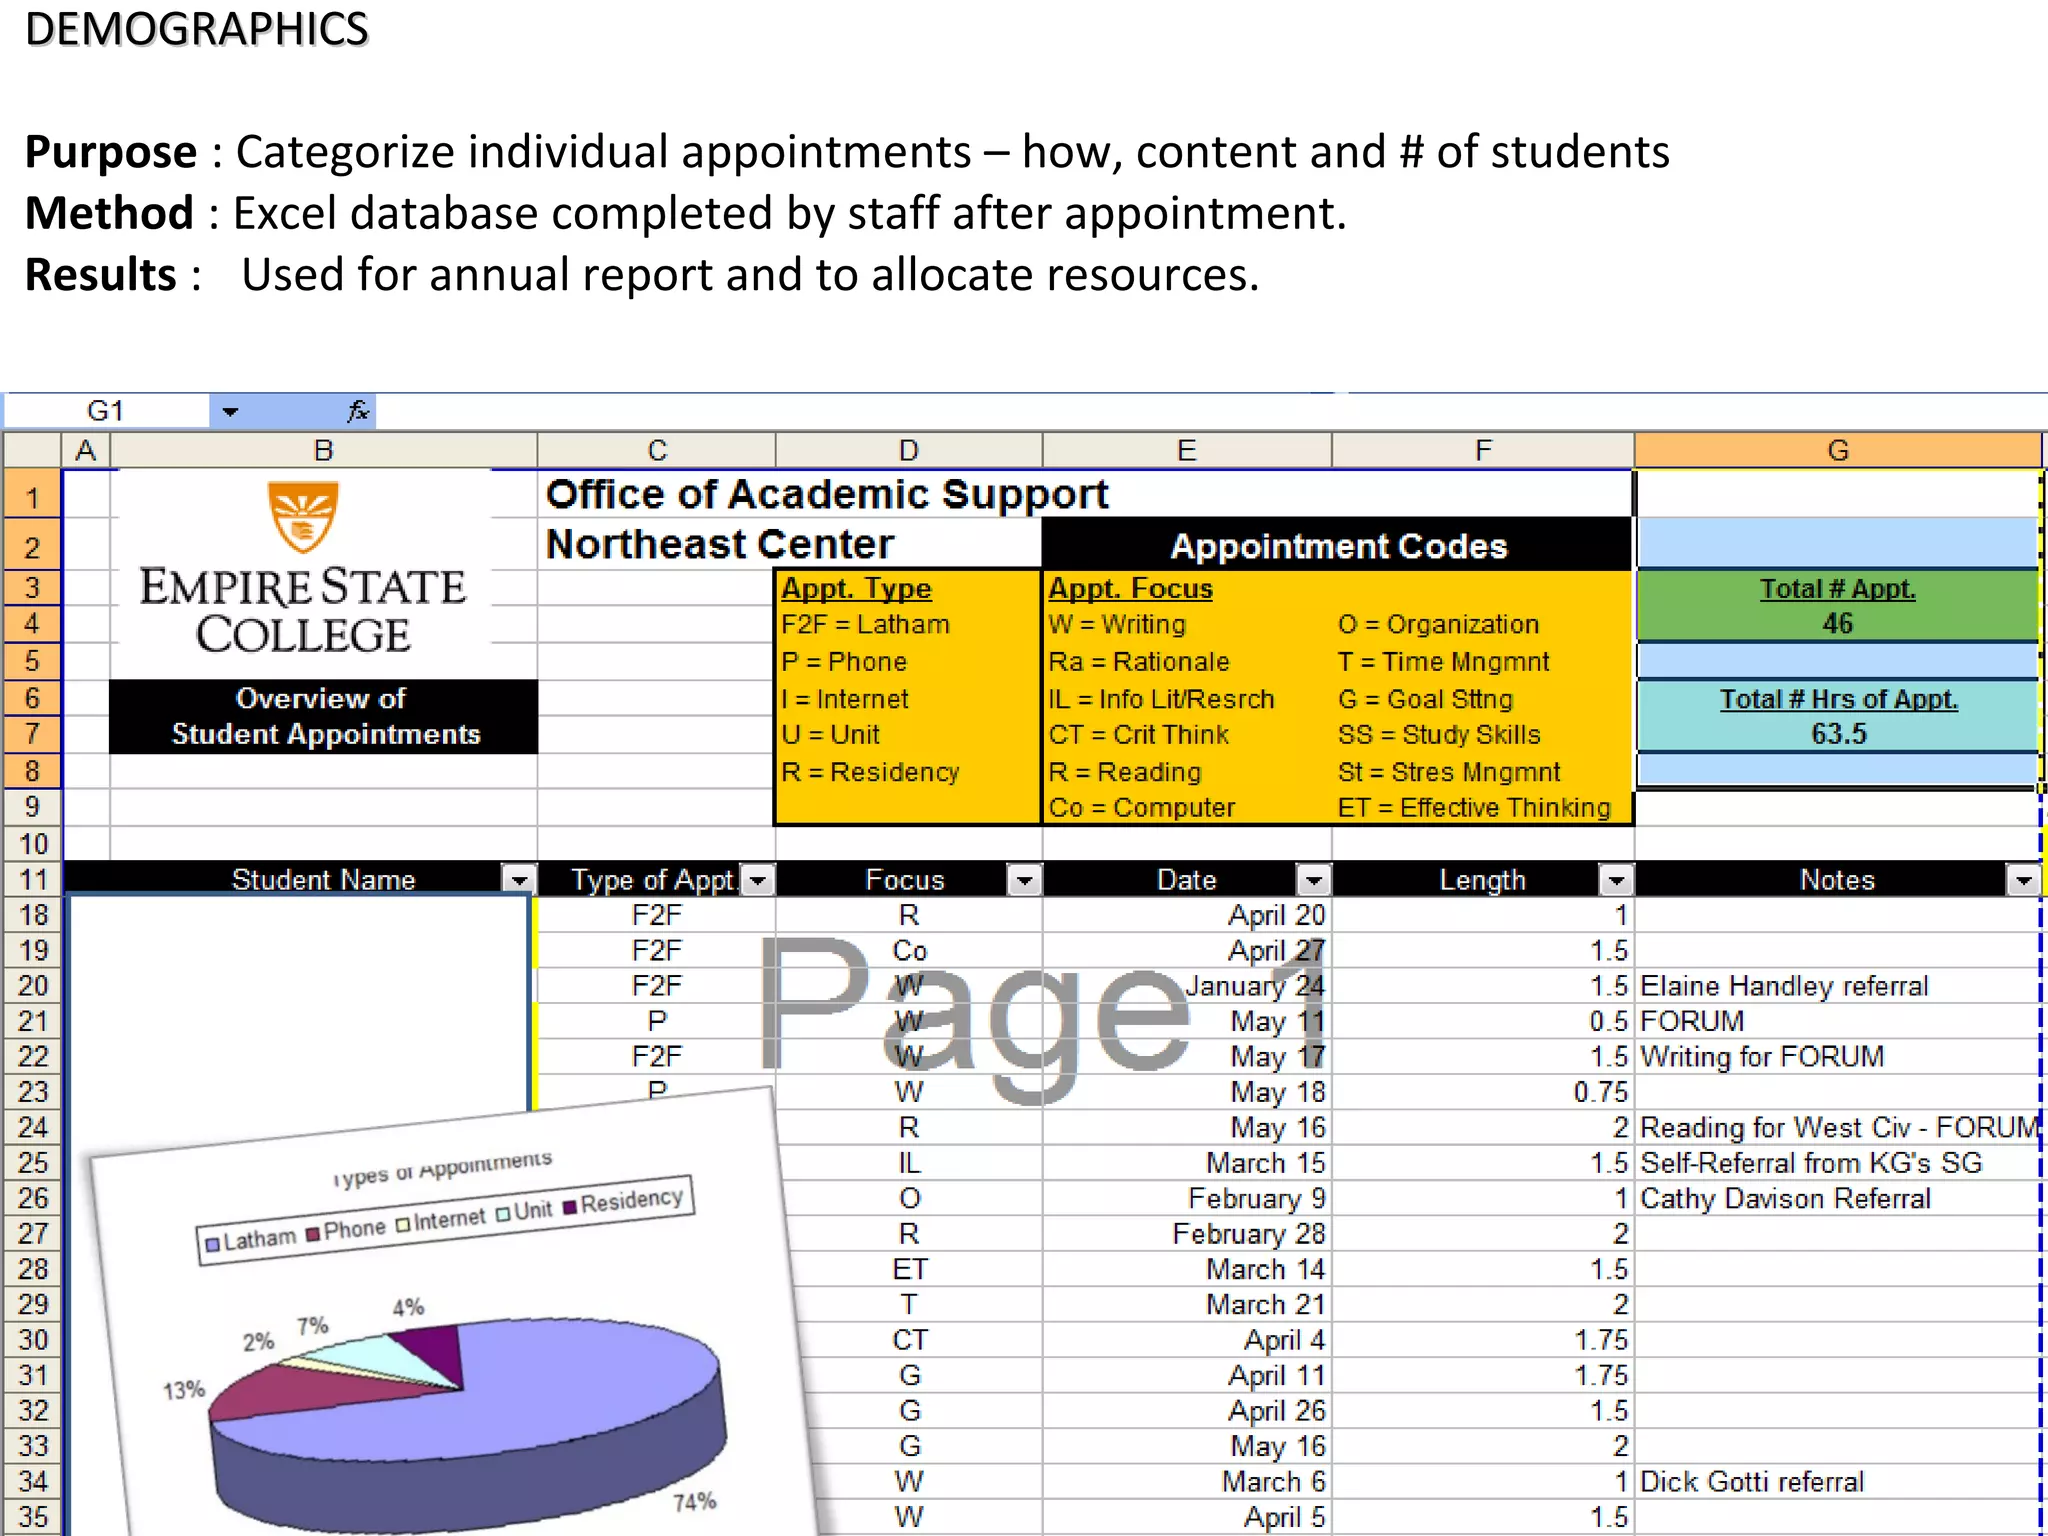The width and height of the screenshot is (2048, 1536).
Task: Select row 18 header
Action: tap(32, 915)
